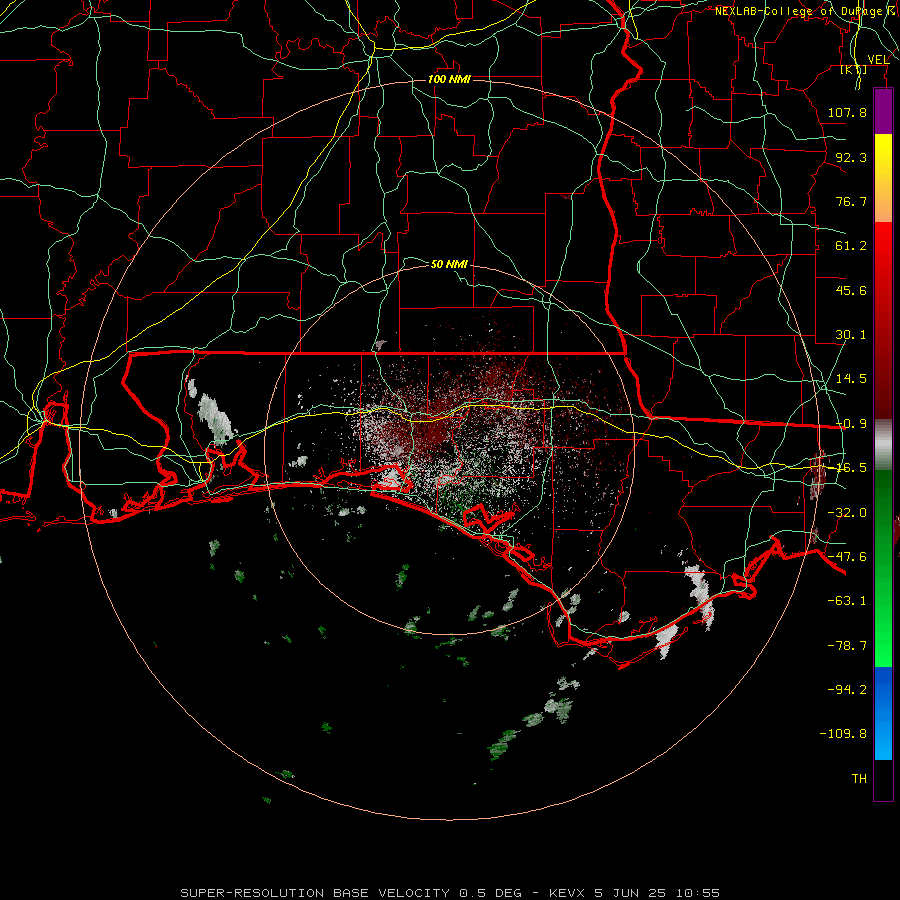Select the 92.3 value on velocity scale
This screenshot has height=900, width=900.
[851, 157]
